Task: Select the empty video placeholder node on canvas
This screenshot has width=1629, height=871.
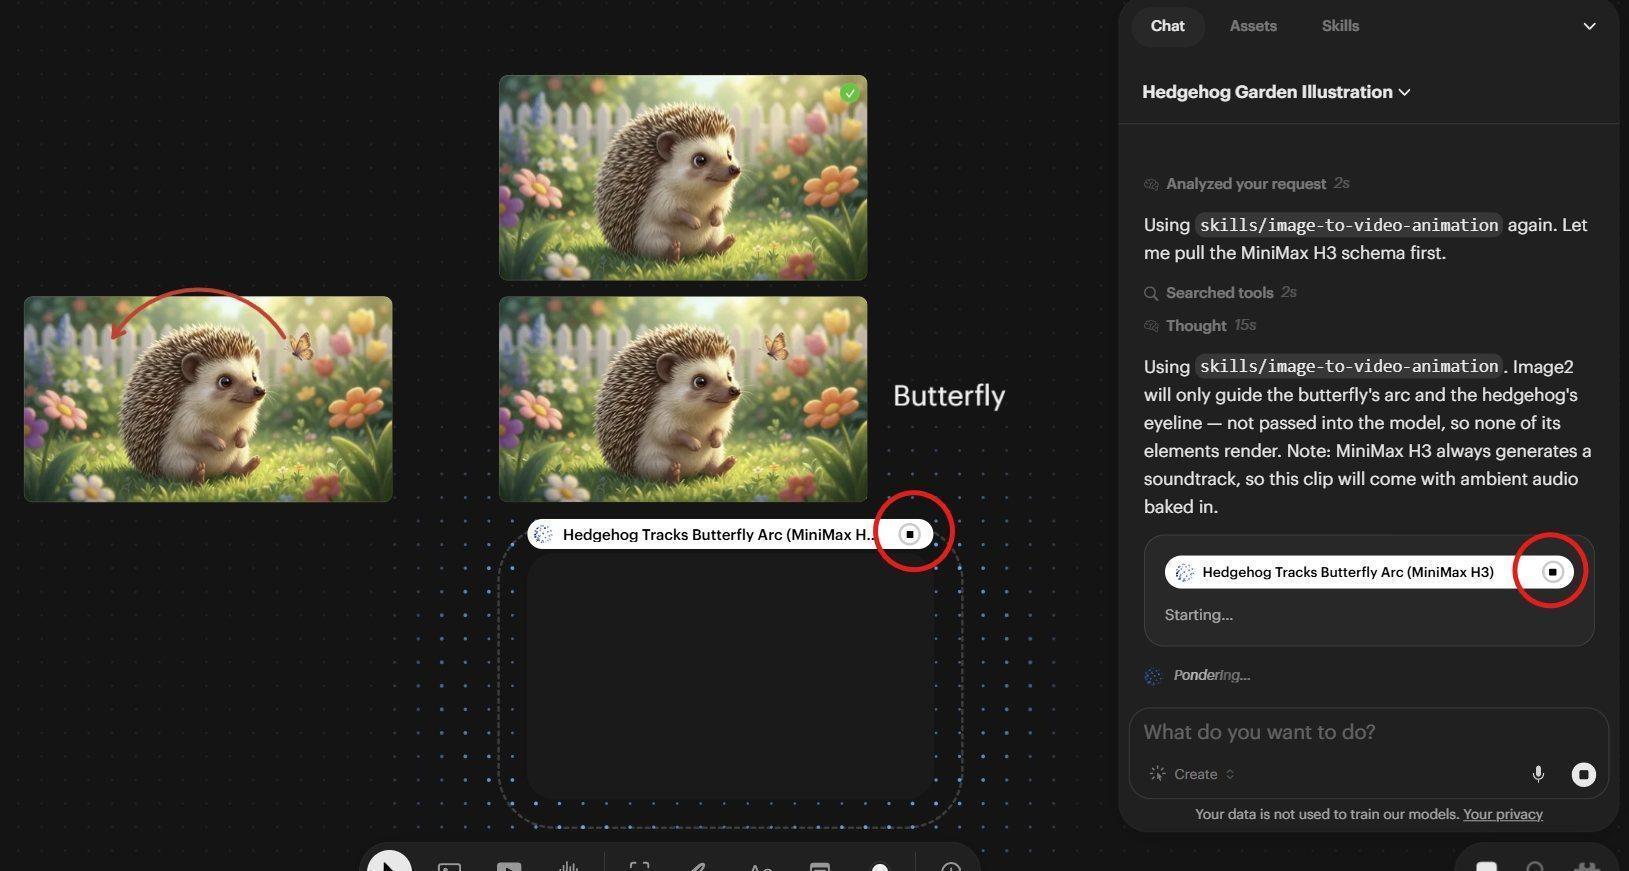Action: pyautogui.click(x=730, y=675)
